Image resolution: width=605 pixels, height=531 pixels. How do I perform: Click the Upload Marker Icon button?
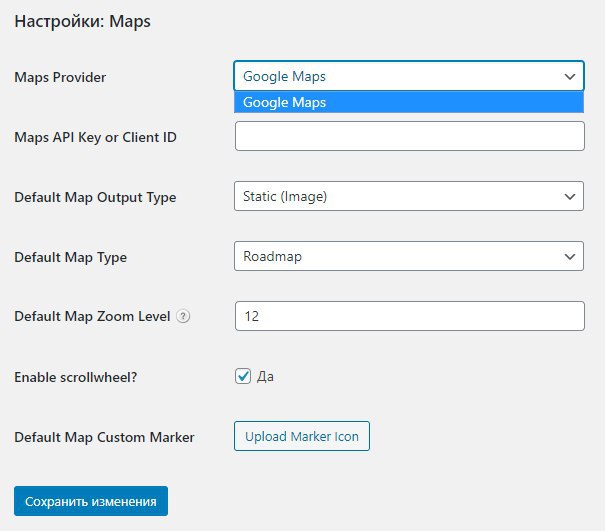tap(302, 436)
